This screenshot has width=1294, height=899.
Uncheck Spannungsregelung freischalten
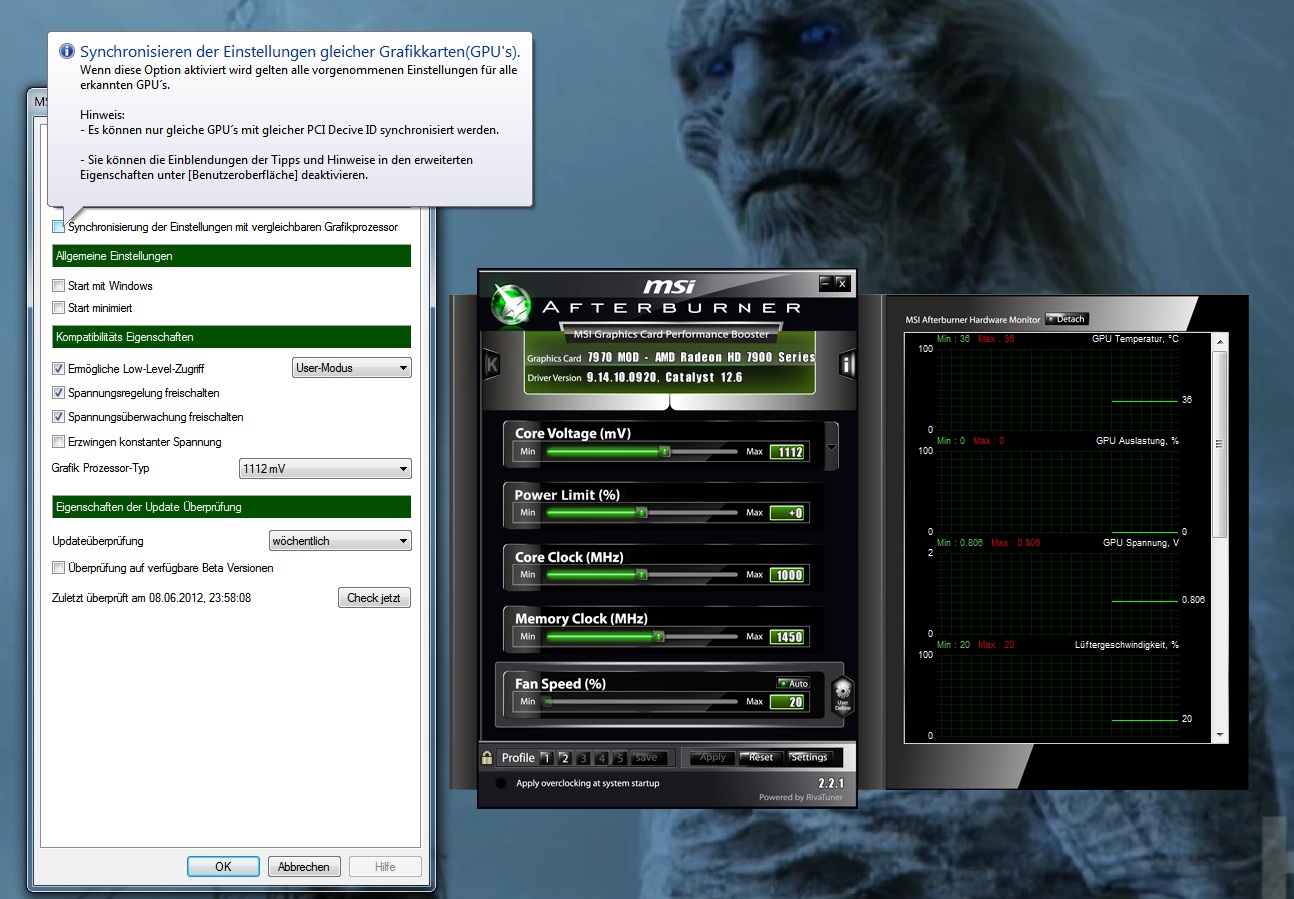(x=58, y=393)
